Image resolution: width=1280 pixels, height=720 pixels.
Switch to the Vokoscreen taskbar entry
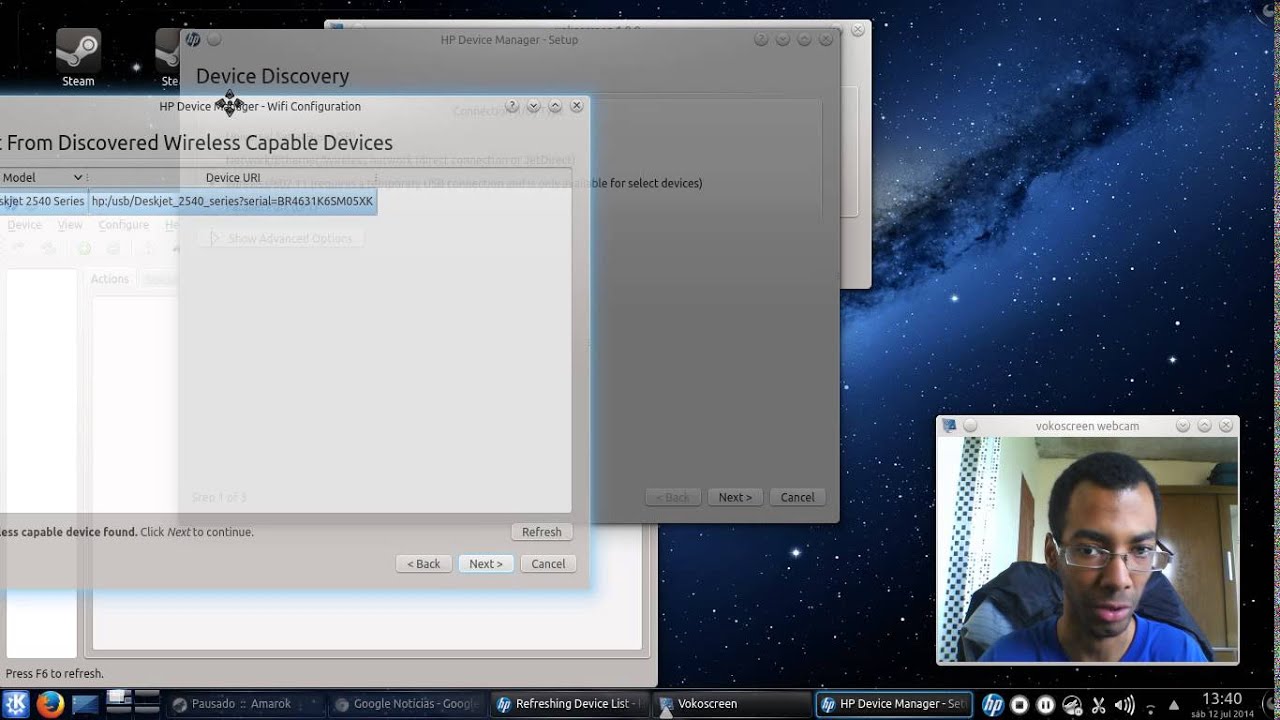tap(733, 704)
